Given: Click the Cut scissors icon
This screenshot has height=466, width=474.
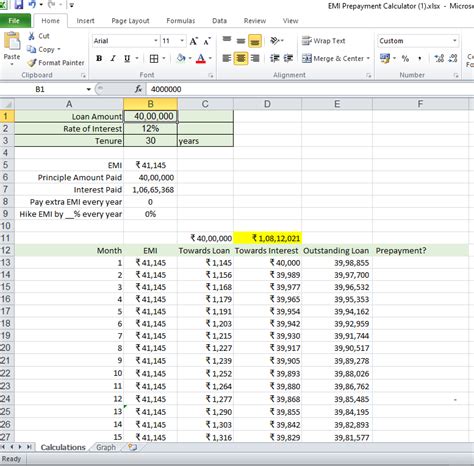Looking at the screenshot, I should point(32,36).
